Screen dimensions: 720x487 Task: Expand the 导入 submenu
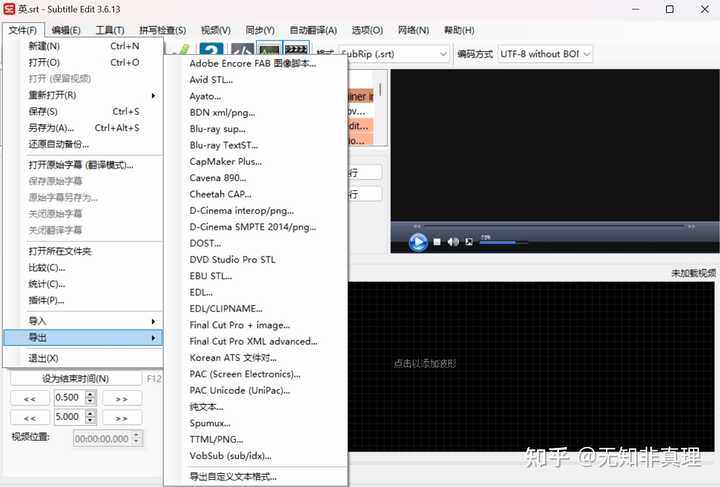tap(83, 321)
